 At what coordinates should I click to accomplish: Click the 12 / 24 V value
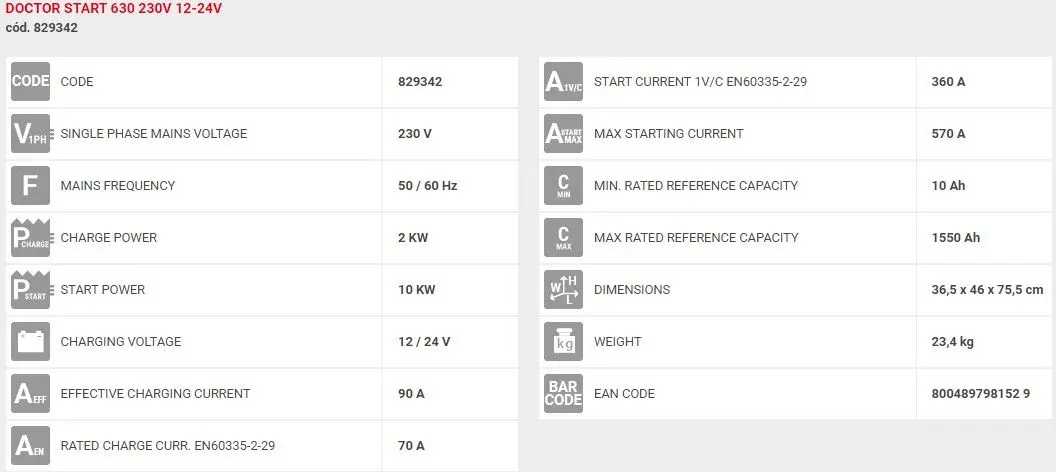[x=424, y=341]
